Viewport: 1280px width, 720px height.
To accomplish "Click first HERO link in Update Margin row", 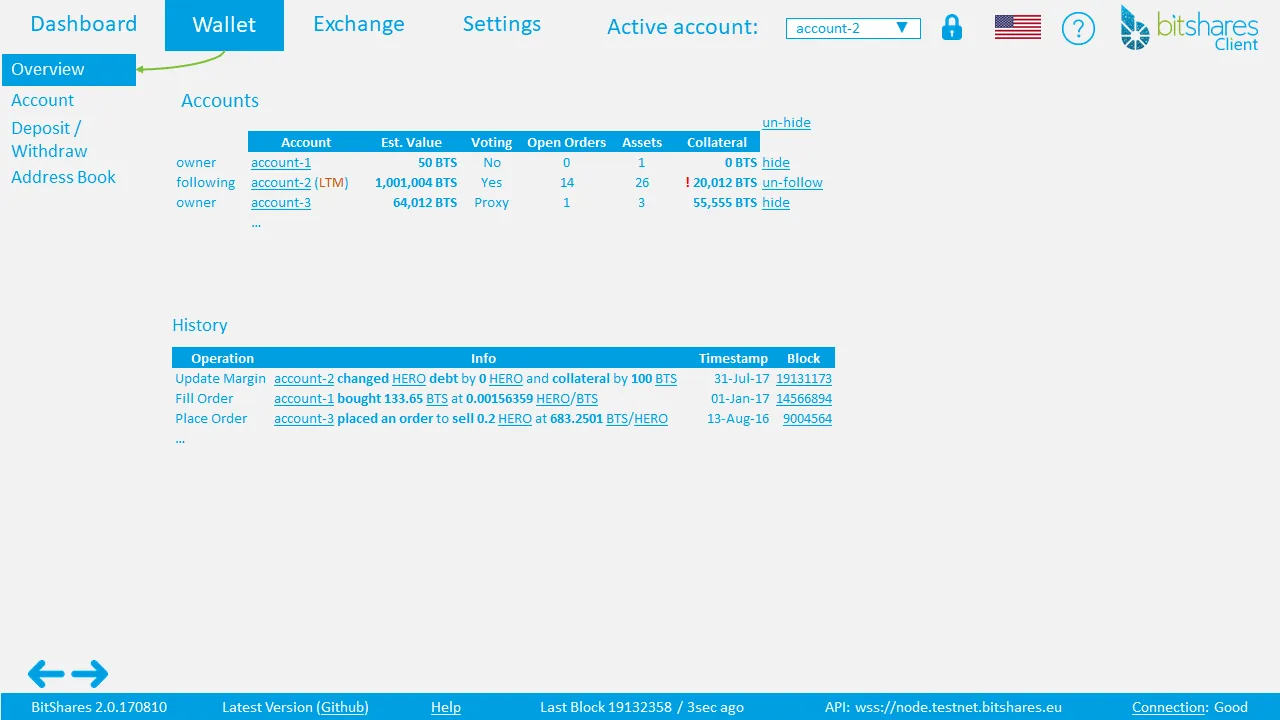I will (x=409, y=378).
